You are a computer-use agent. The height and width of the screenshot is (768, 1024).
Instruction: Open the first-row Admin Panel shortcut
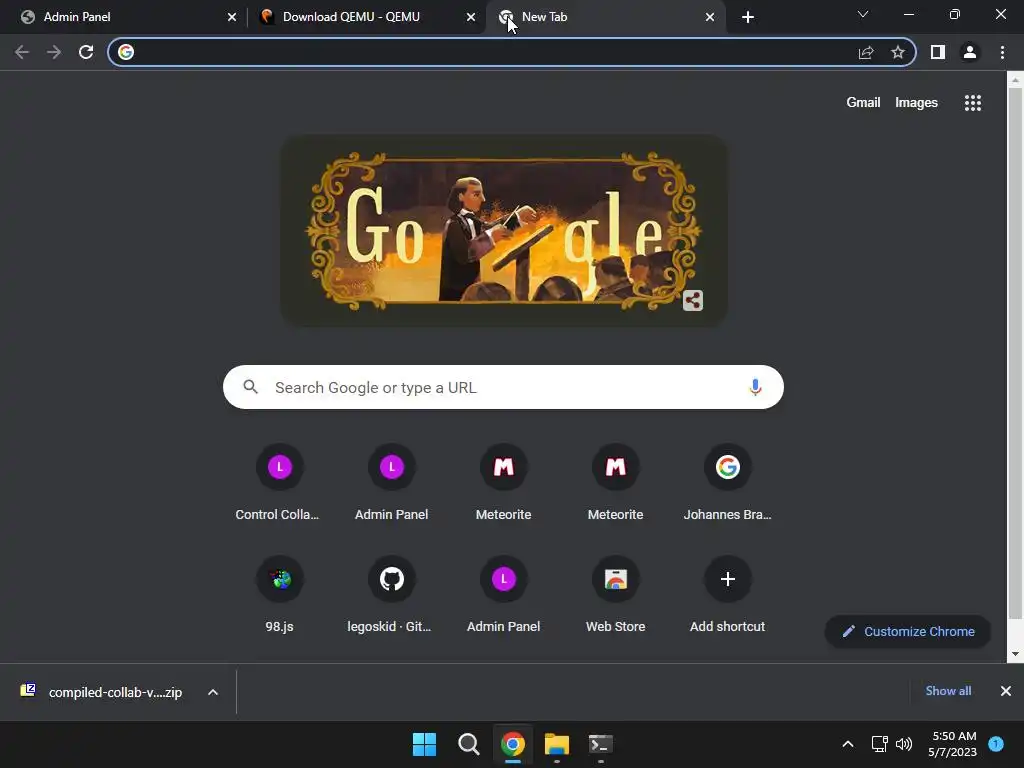[x=392, y=483]
